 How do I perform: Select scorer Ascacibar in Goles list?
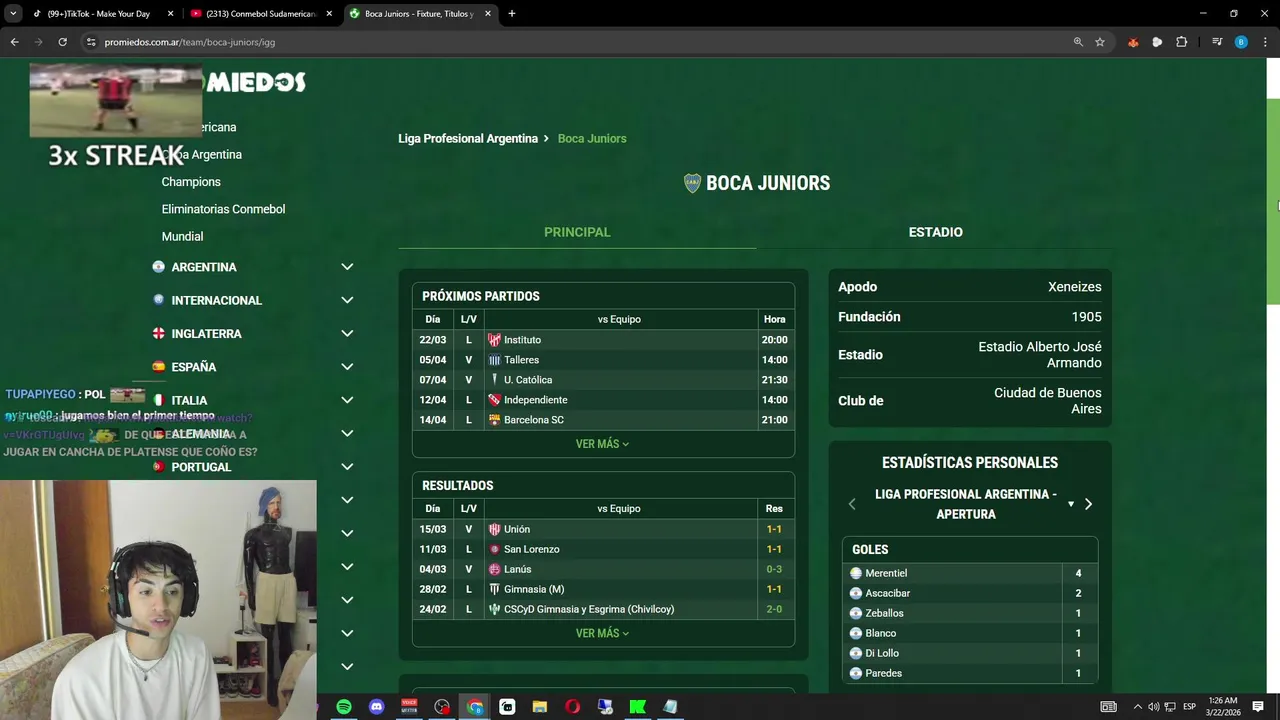coord(970,593)
